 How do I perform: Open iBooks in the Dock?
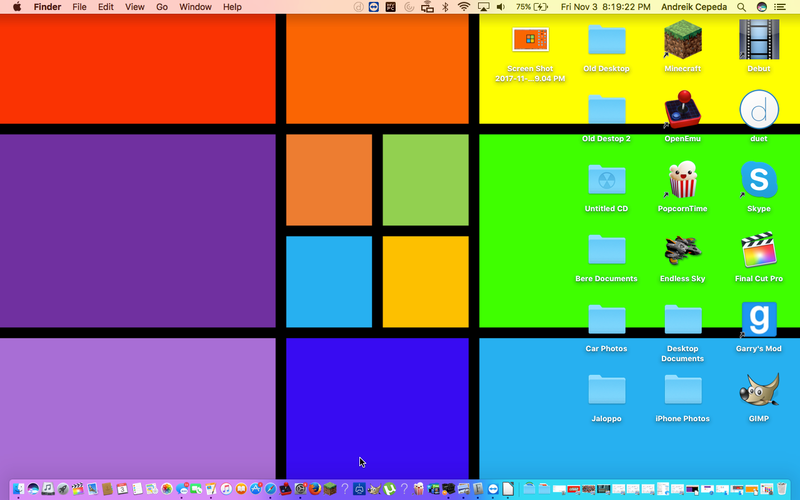point(241,489)
